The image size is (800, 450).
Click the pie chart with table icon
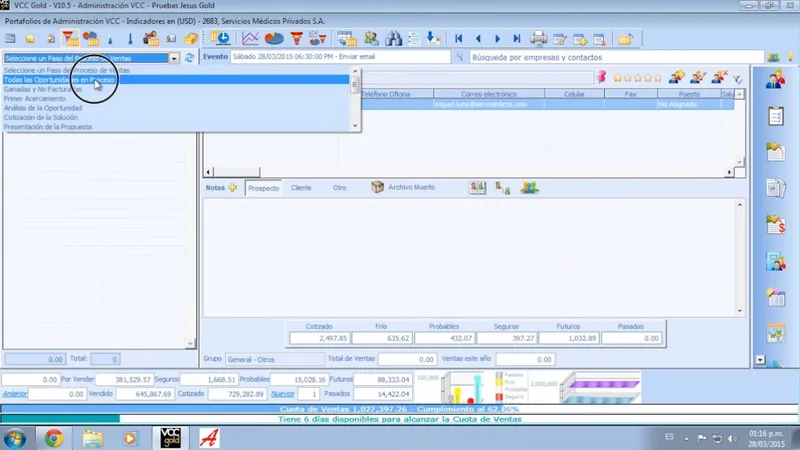coord(90,39)
